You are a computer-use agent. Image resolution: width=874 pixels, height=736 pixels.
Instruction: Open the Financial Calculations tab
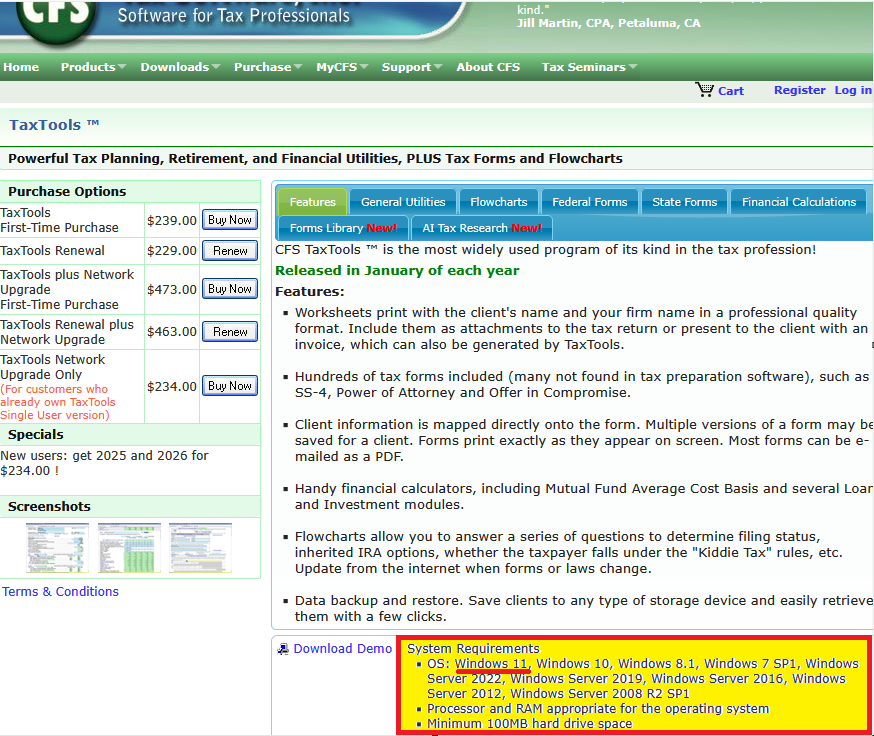[x=798, y=202]
